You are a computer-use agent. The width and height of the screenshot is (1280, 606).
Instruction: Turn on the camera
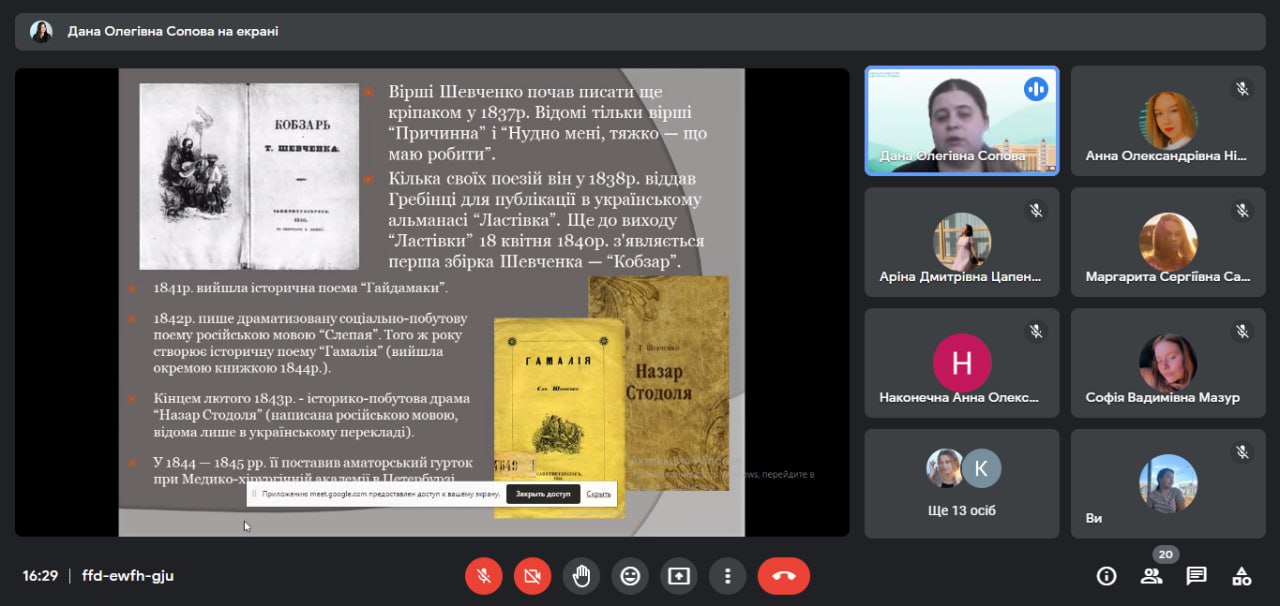[532, 576]
